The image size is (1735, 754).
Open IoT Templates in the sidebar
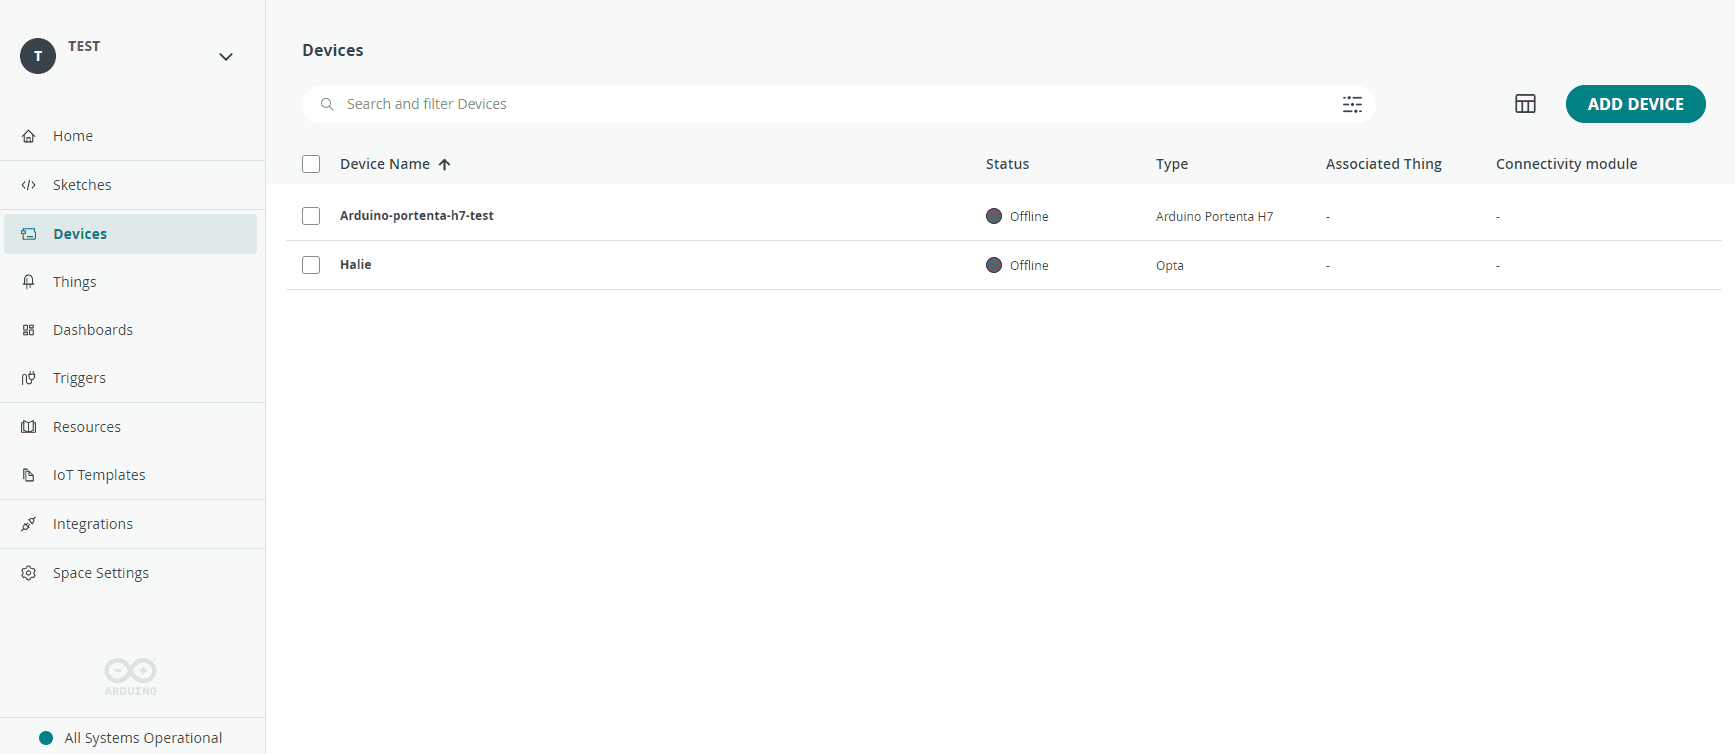(99, 475)
